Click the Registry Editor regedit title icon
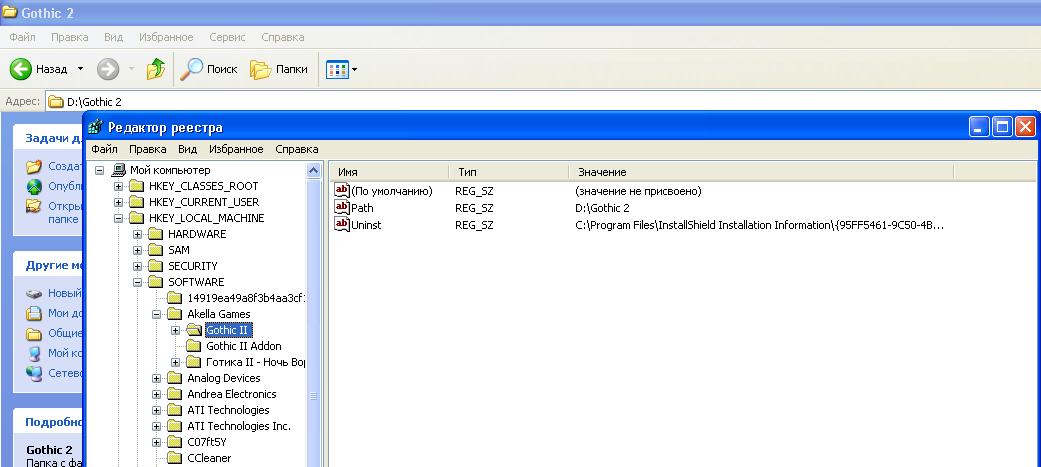The image size is (1041, 467). 96,126
